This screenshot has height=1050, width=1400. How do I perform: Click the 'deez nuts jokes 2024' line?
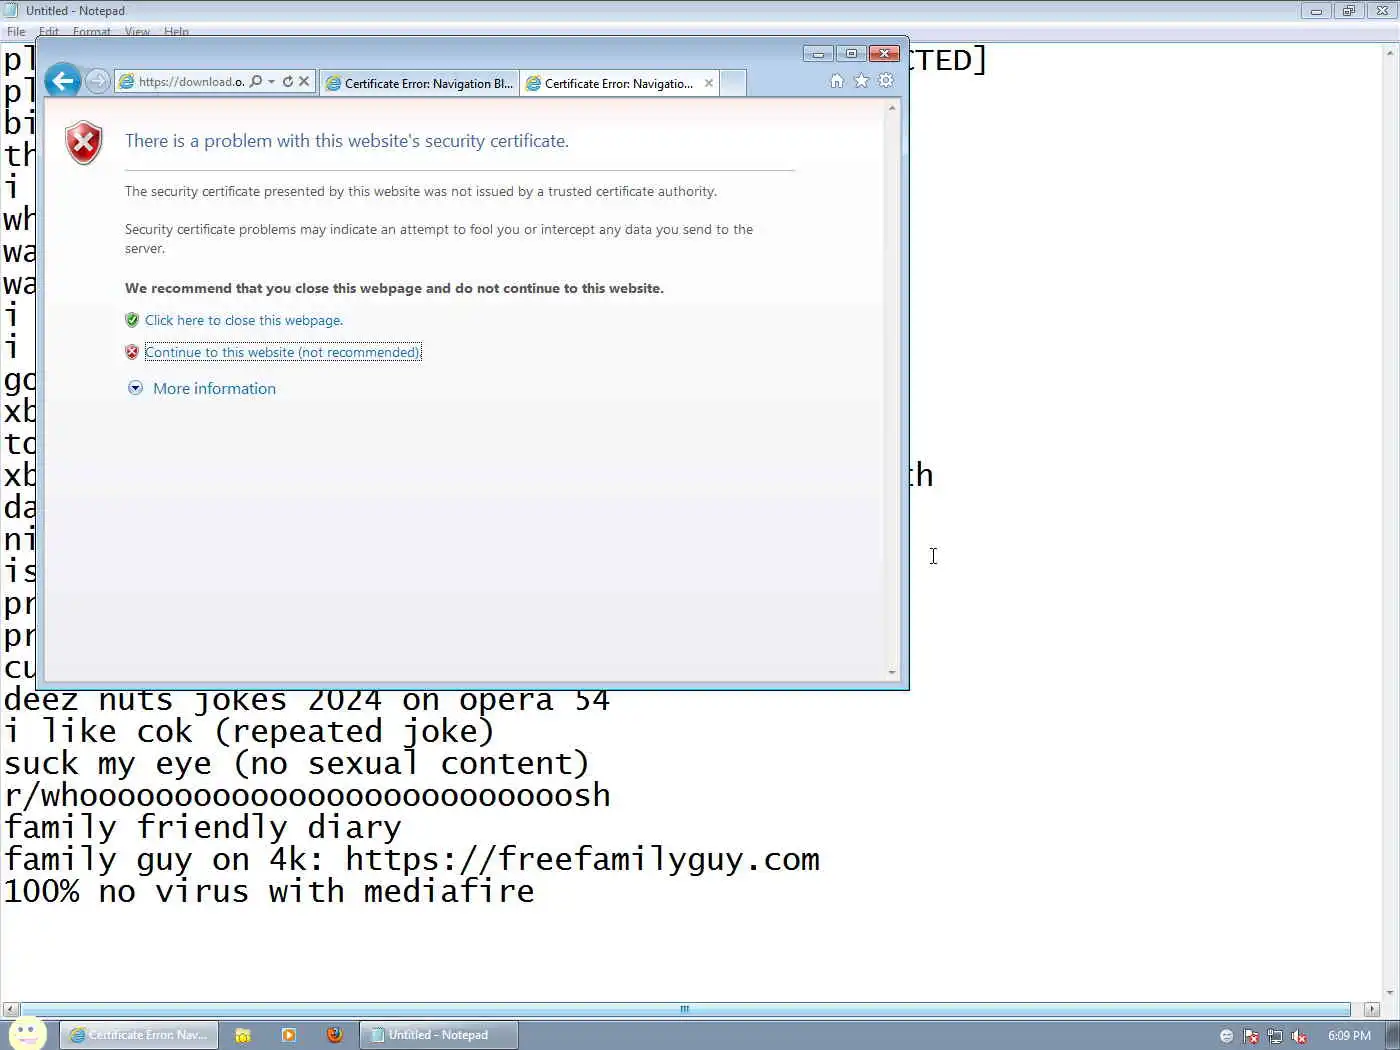(307, 700)
